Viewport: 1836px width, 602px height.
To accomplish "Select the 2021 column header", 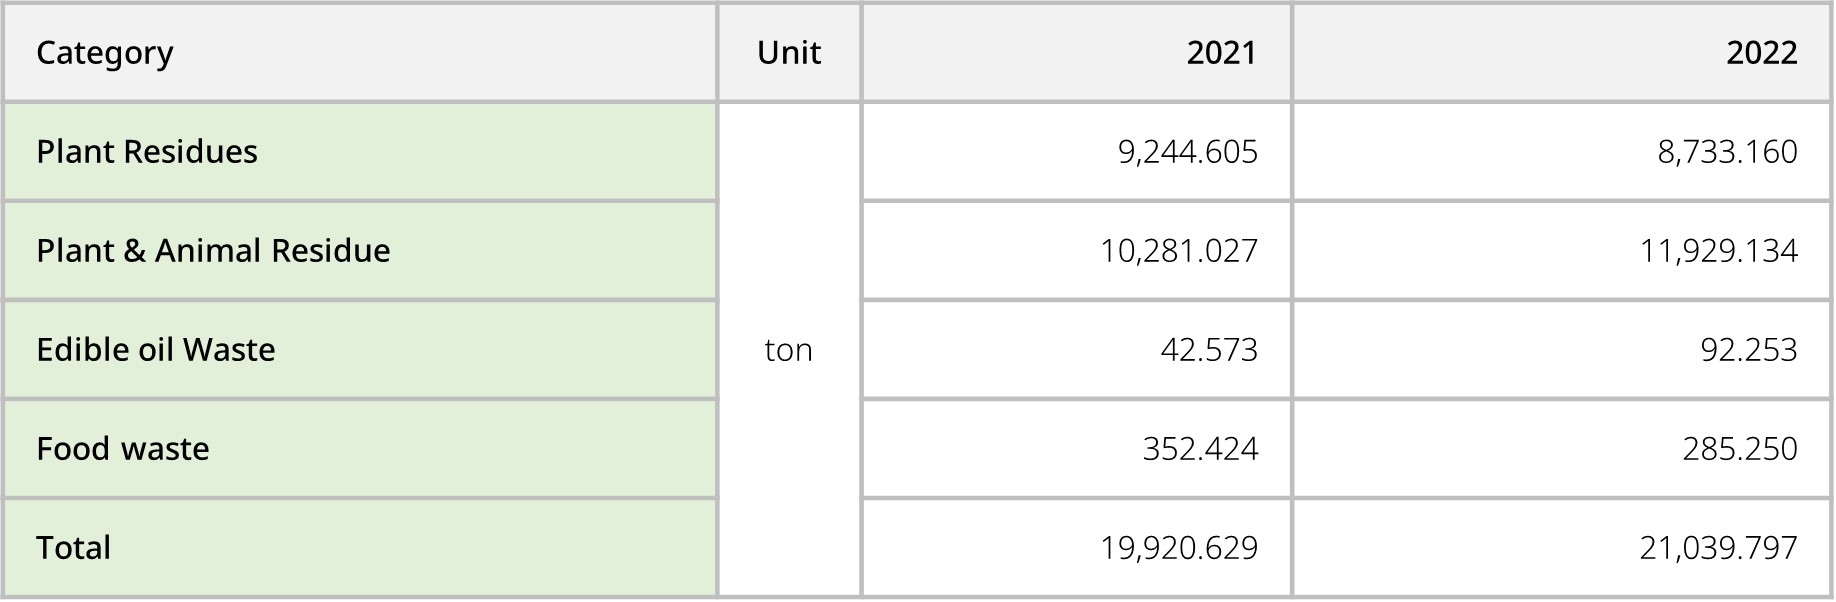I will tap(1221, 52).
